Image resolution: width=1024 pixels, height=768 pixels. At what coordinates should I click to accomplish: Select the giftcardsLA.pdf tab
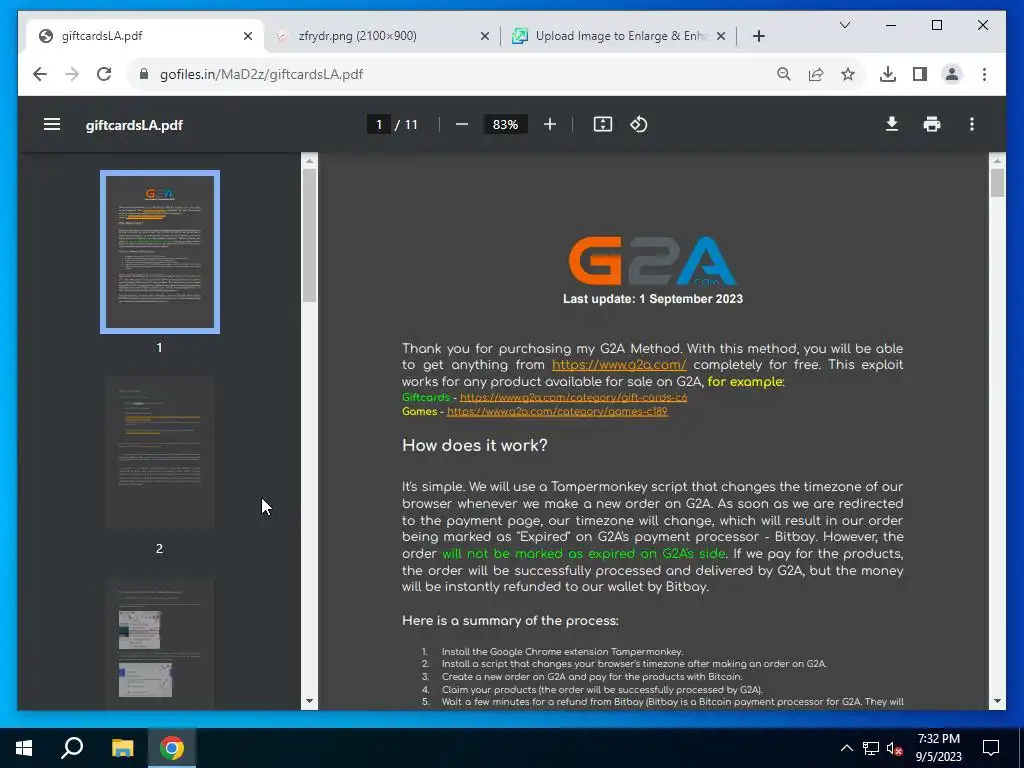coord(145,36)
